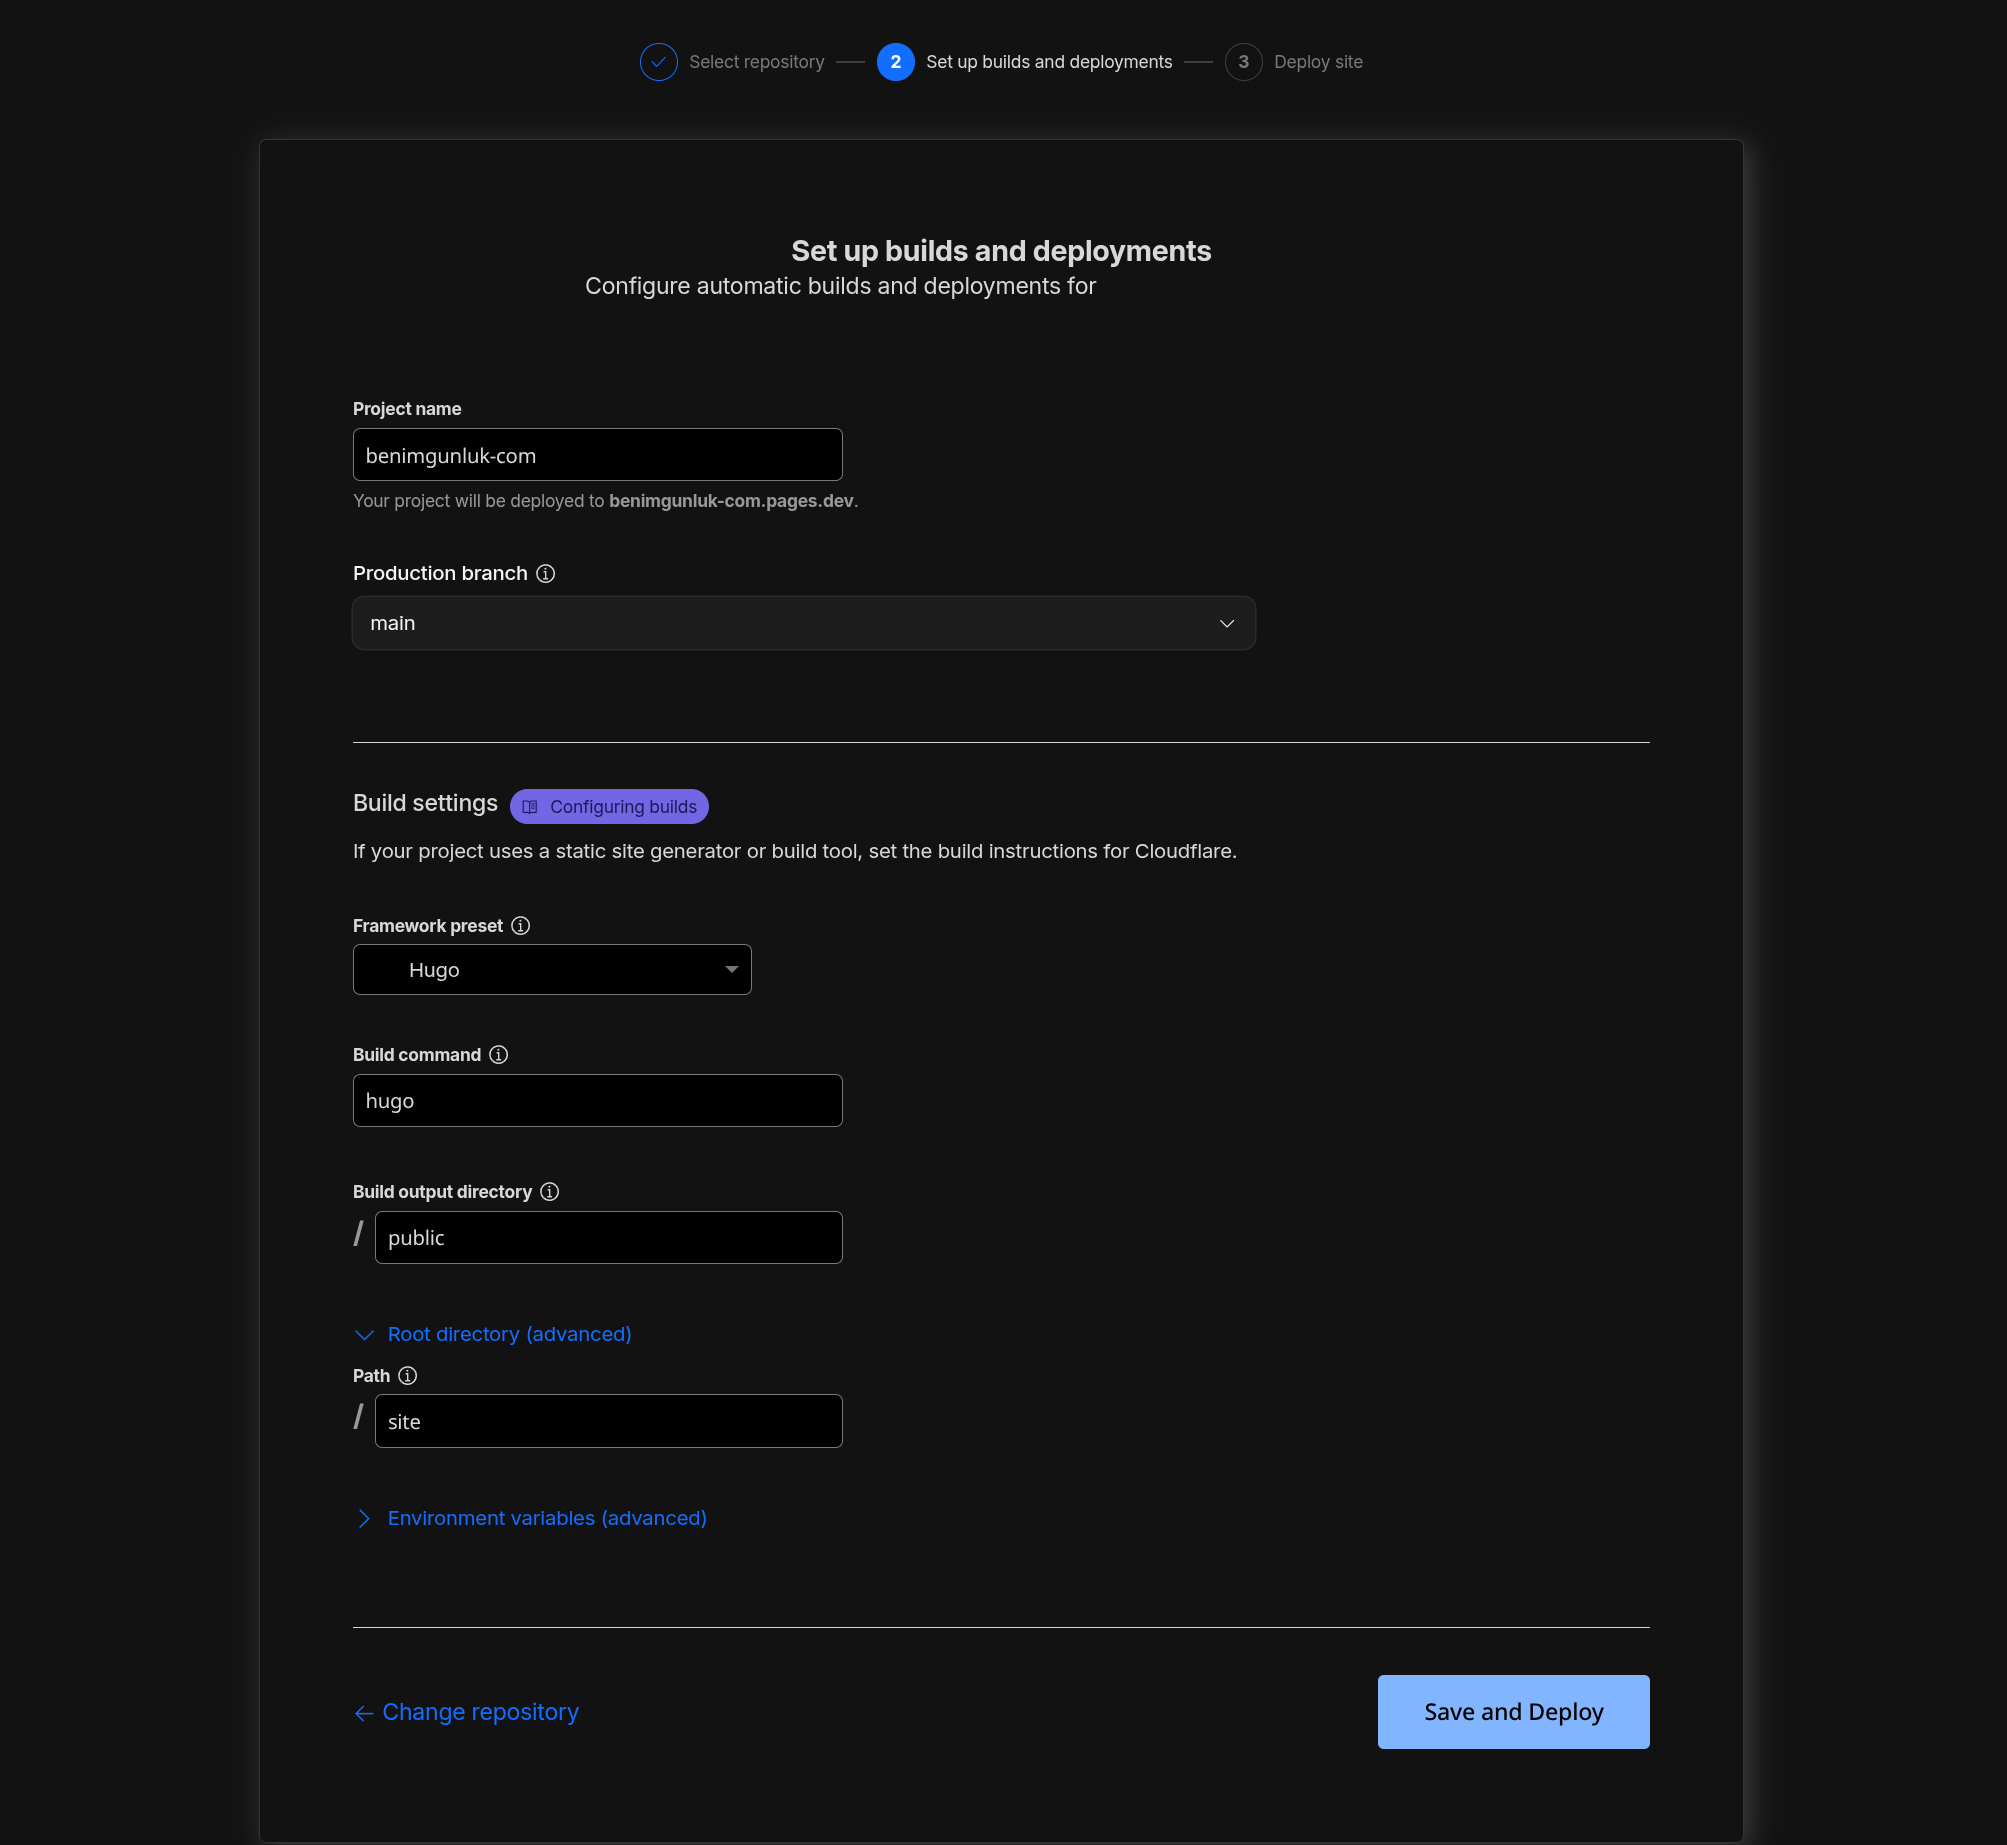Open the Production branch main dropdown
Viewport: 2007px width, 1845px height.
point(803,624)
